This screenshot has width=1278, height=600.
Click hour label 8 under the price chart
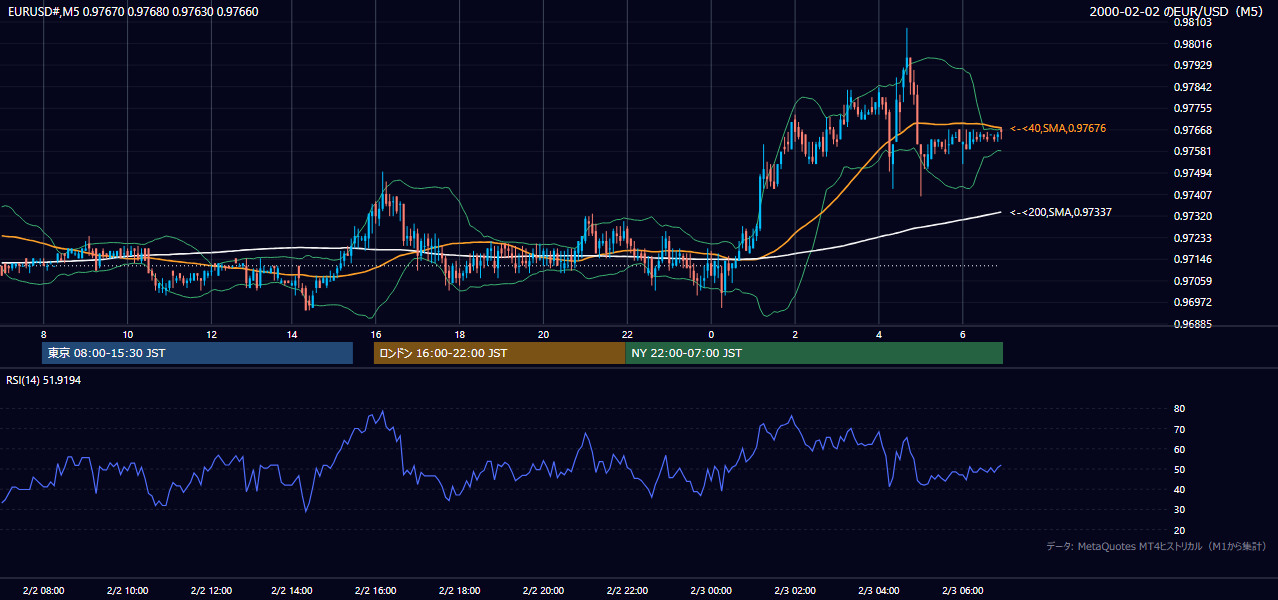[x=43, y=334]
